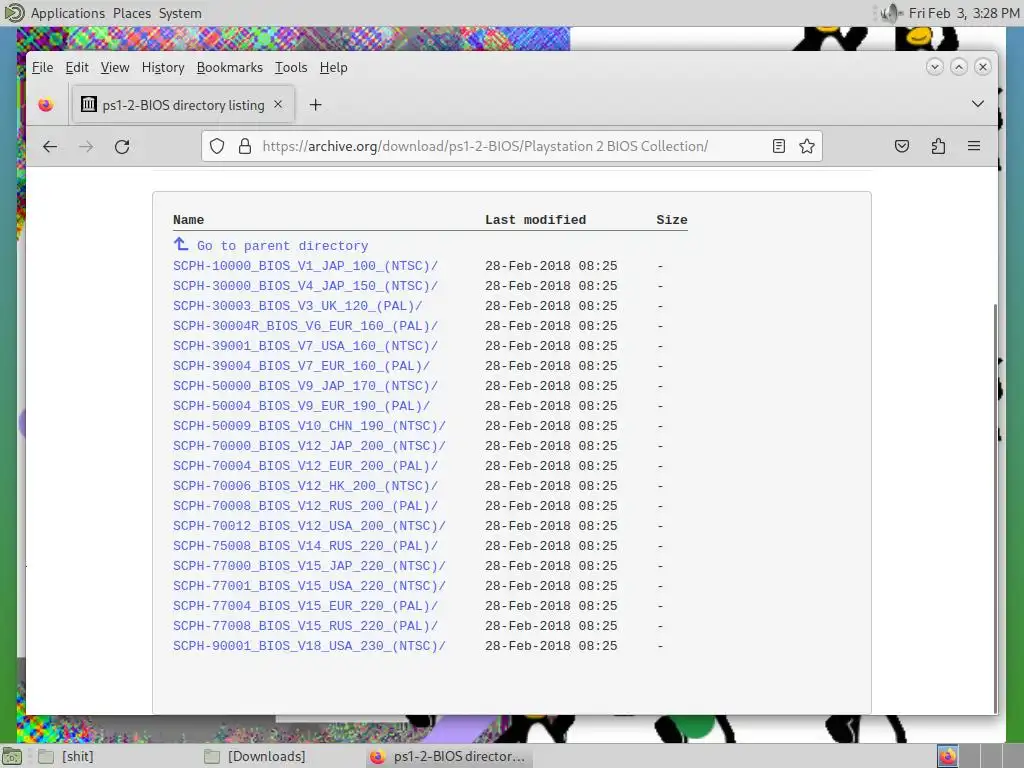Close the ps1-2-BIOS directory listing tab
Viewport: 1024px width, 768px height.
tap(278, 104)
